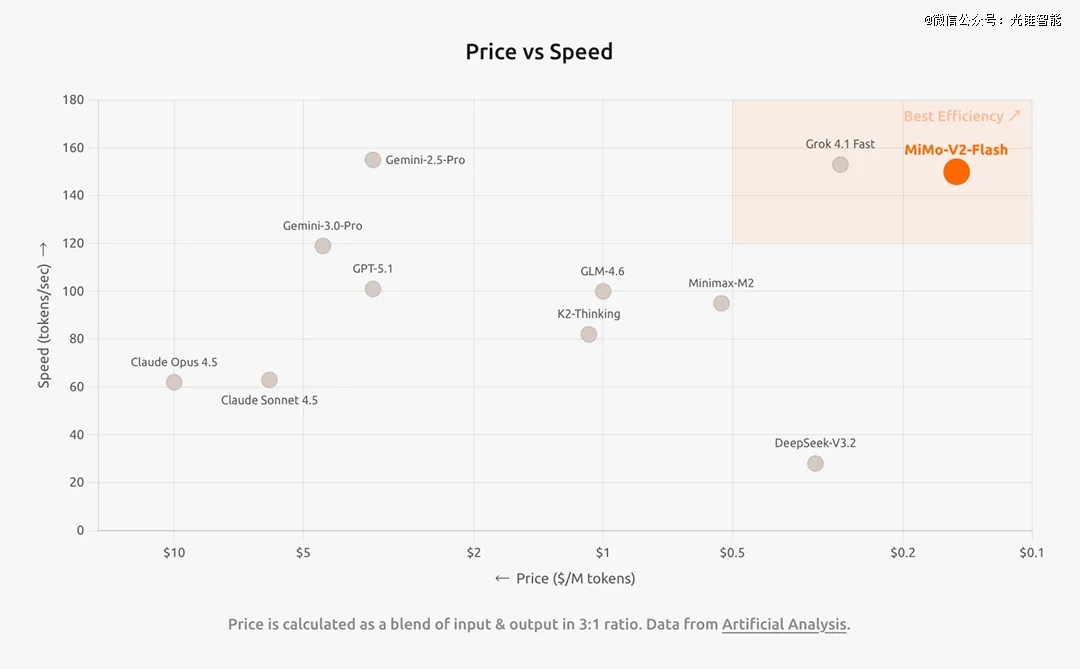Click the Gemini-3.0-Pro data point
1080x669 pixels.
[323, 246]
